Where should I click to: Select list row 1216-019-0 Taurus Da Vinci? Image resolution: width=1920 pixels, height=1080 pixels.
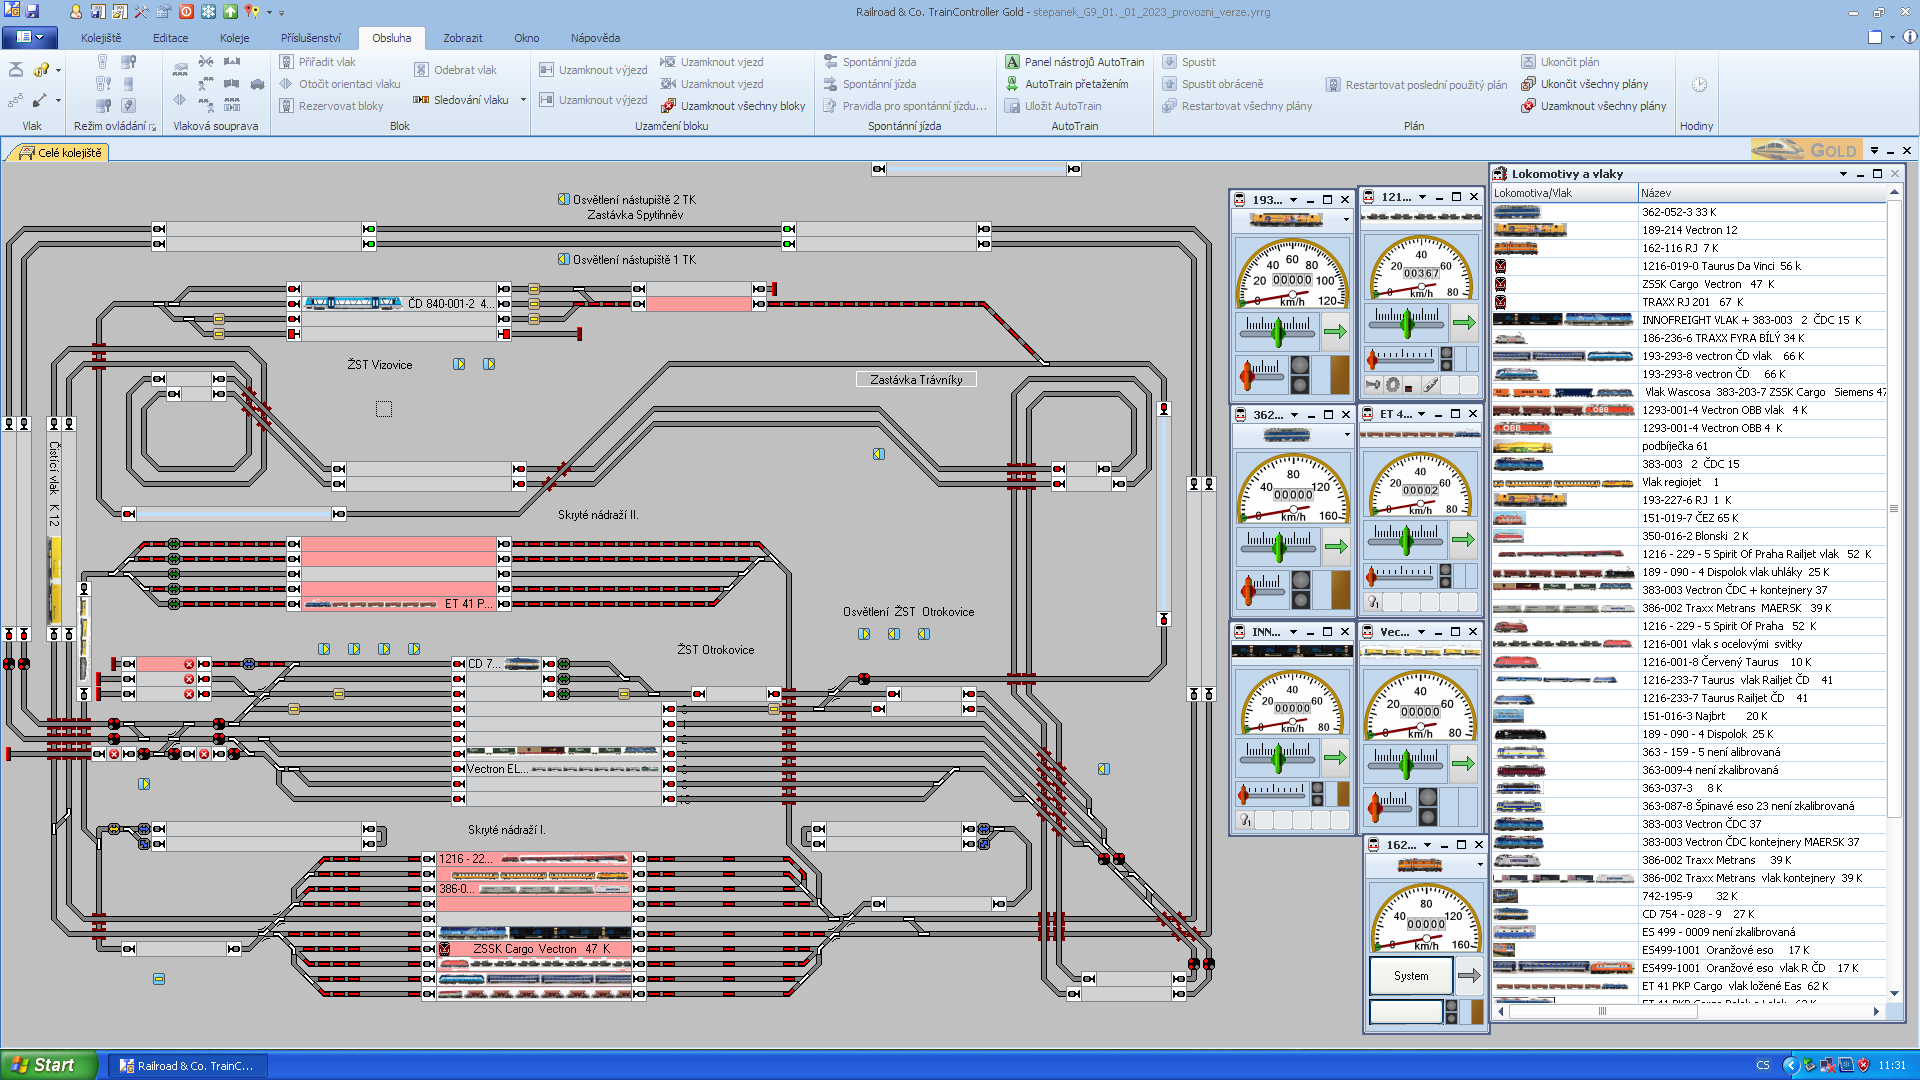[1689, 266]
